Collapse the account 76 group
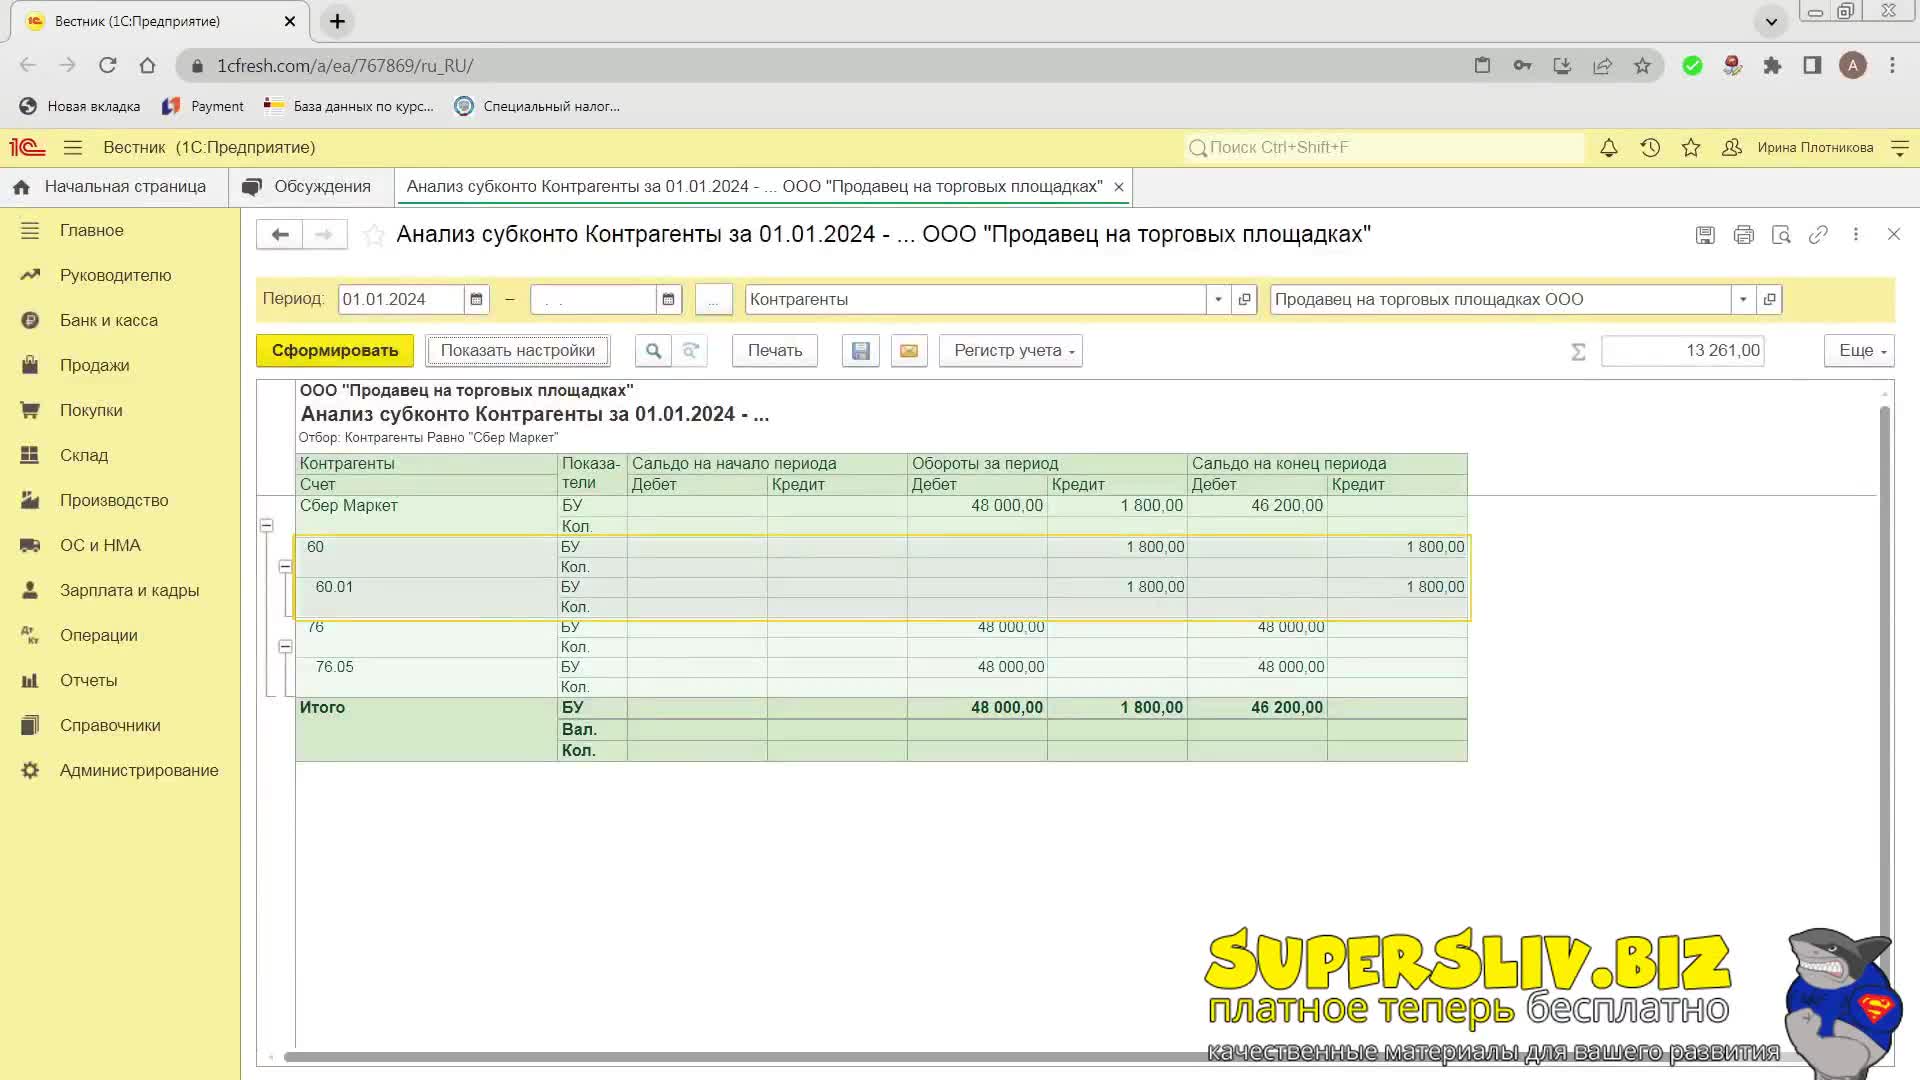Image resolution: width=1920 pixels, height=1080 pixels. pos(285,647)
